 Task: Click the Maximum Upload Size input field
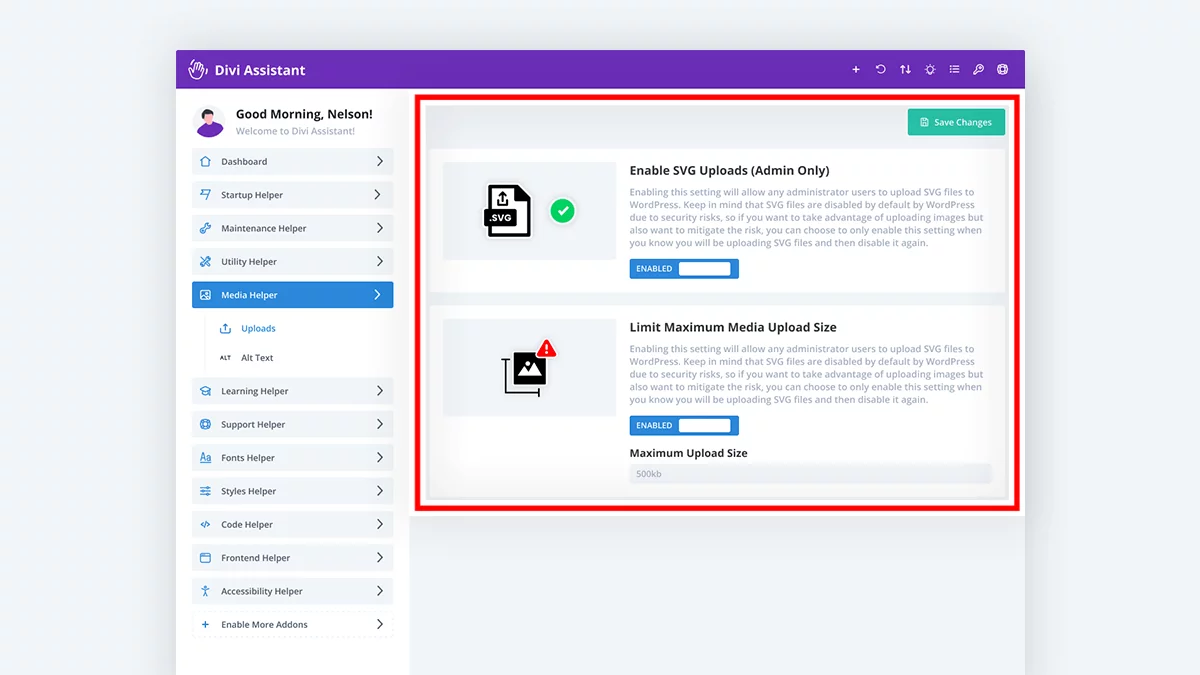[x=810, y=474]
